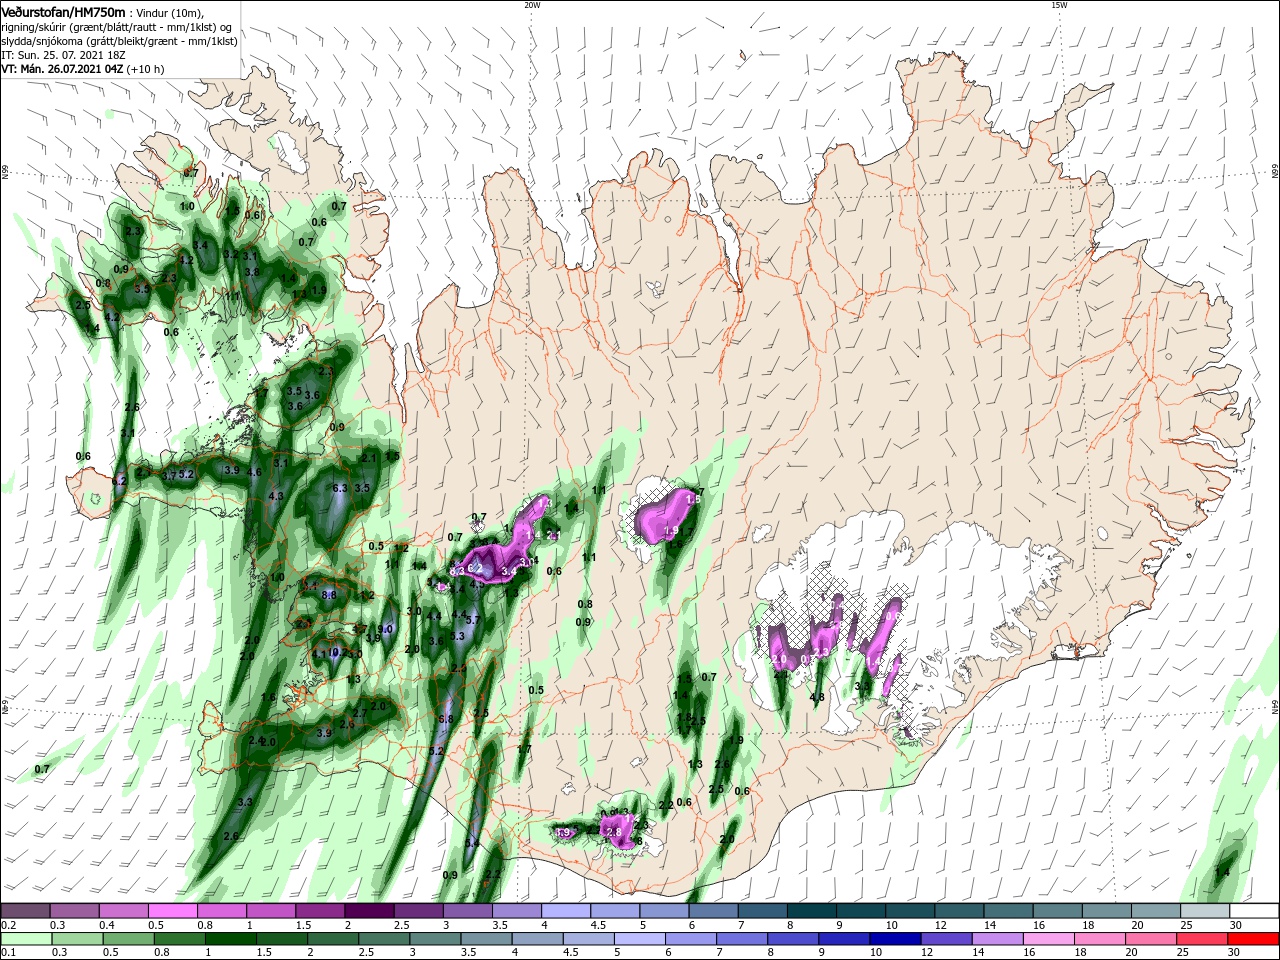The height and width of the screenshot is (960, 1280).
Task: Select the dark teal snow swatch labeled 9
Action: (861, 911)
